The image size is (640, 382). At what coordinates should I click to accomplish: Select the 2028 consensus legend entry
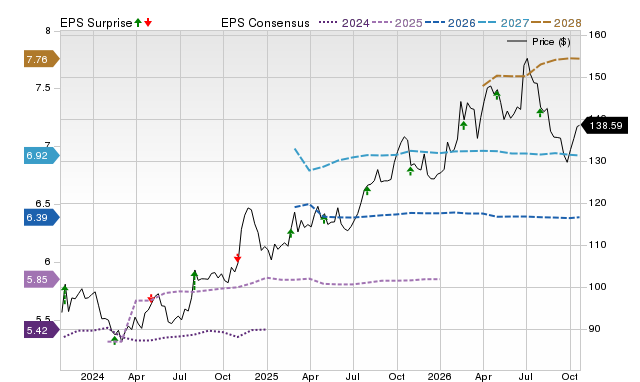[556, 23]
